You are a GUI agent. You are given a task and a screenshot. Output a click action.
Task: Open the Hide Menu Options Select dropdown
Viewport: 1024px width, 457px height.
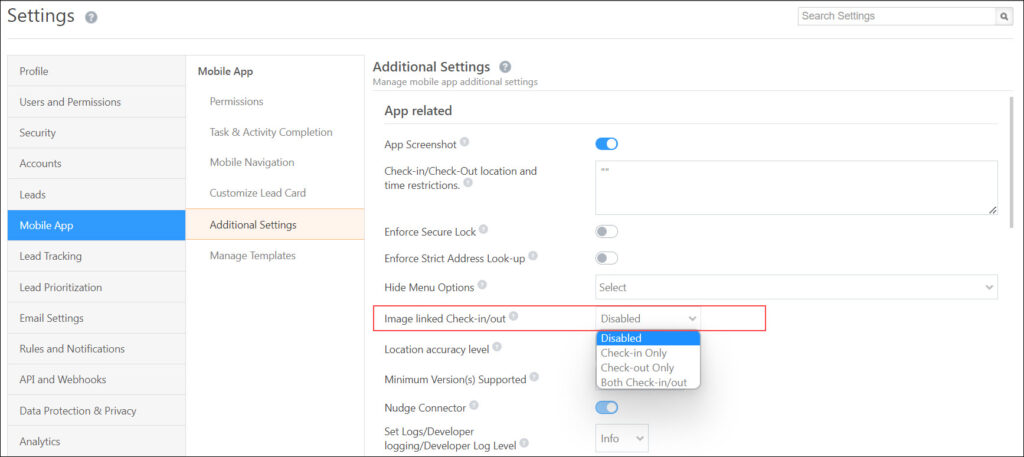796,287
